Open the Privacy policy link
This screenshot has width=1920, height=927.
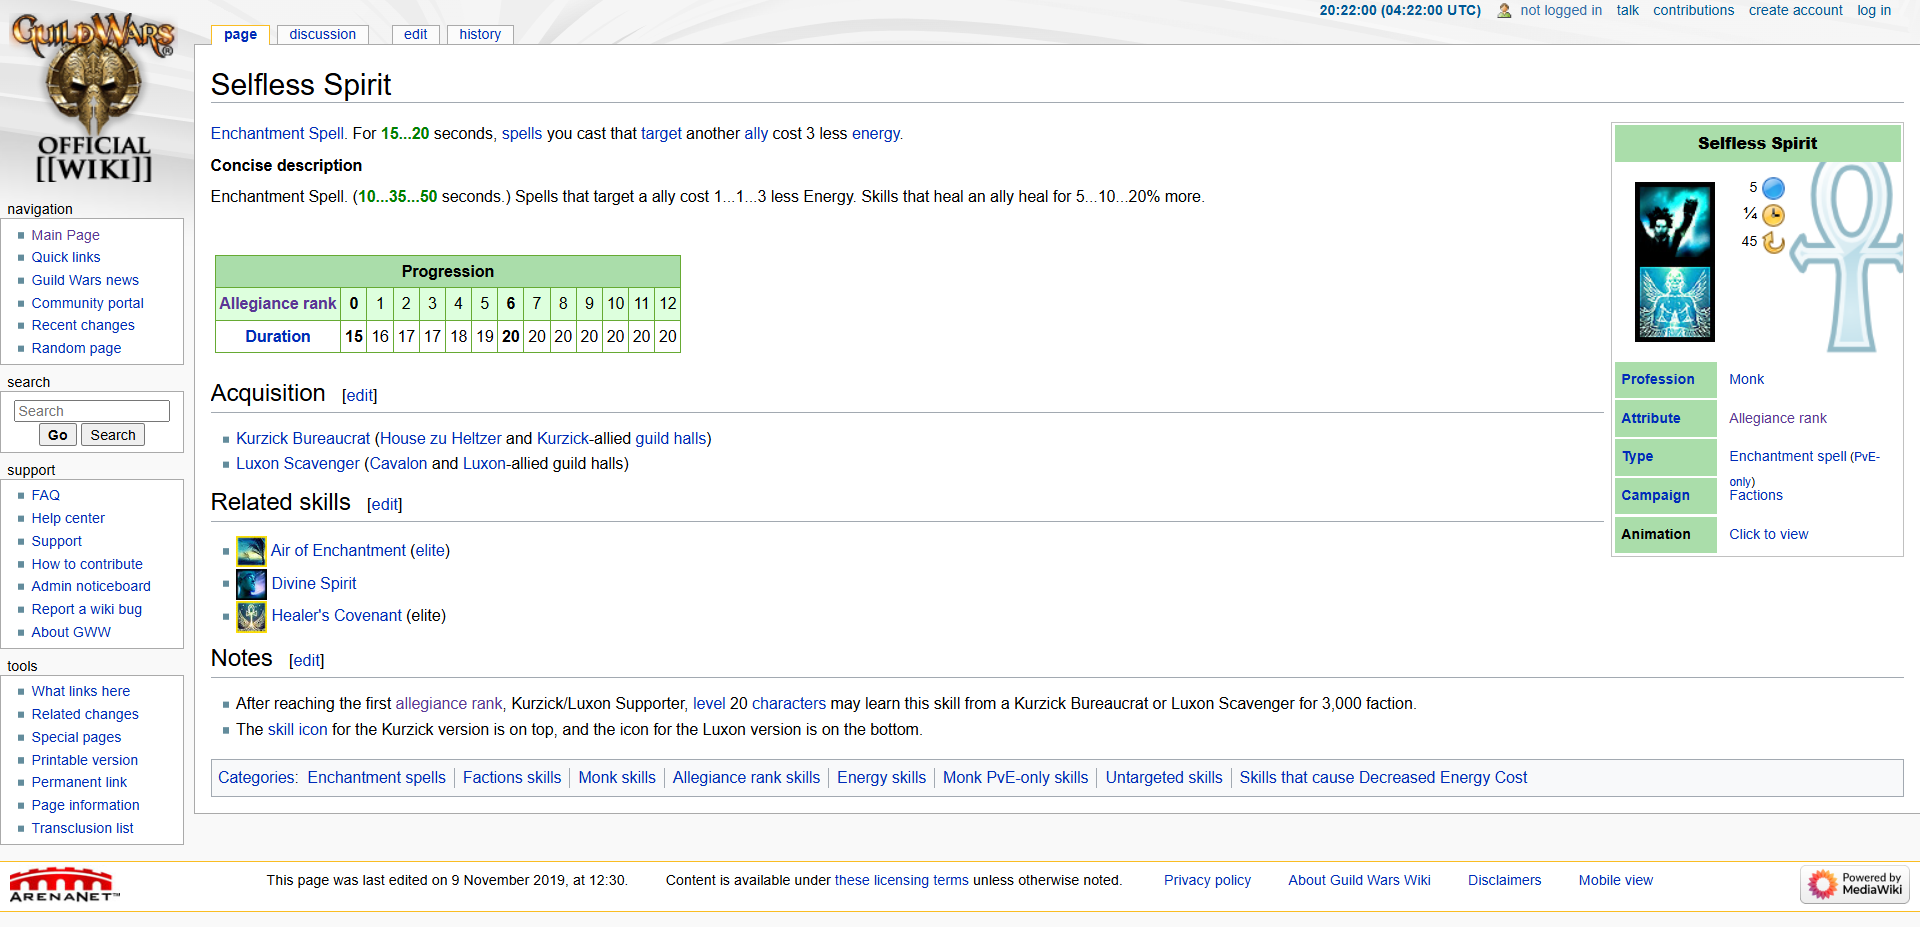click(x=1207, y=880)
